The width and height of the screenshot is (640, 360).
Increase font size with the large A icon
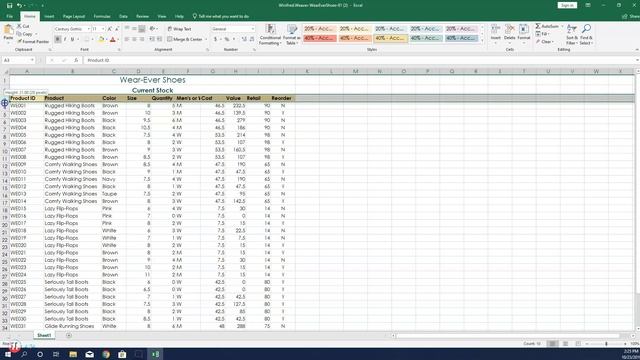pos(110,29)
